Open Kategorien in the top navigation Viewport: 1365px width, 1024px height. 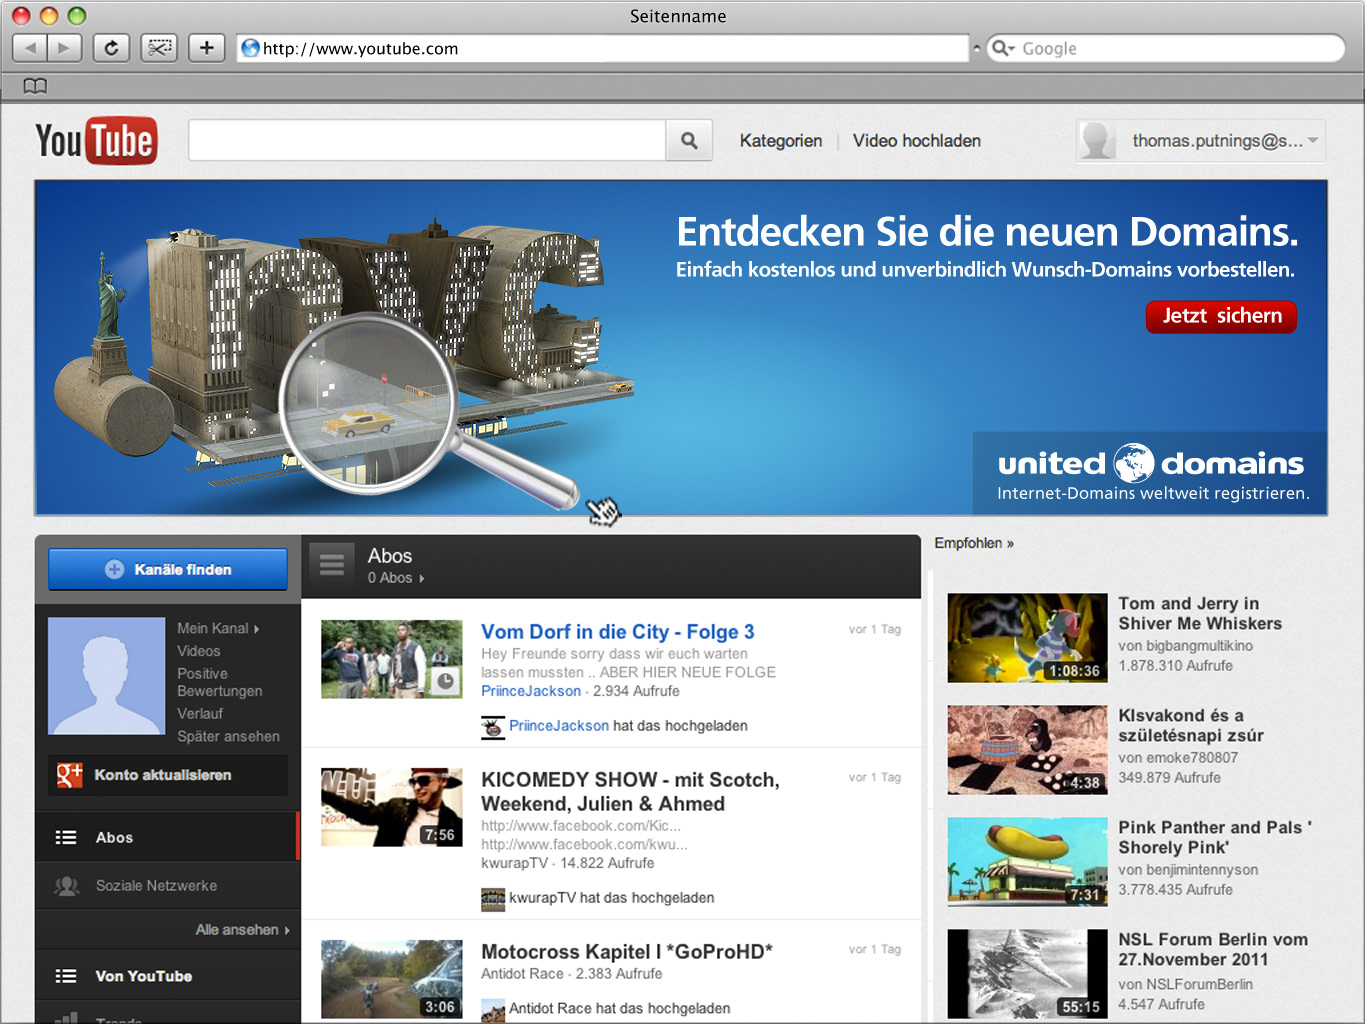(781, 141)
